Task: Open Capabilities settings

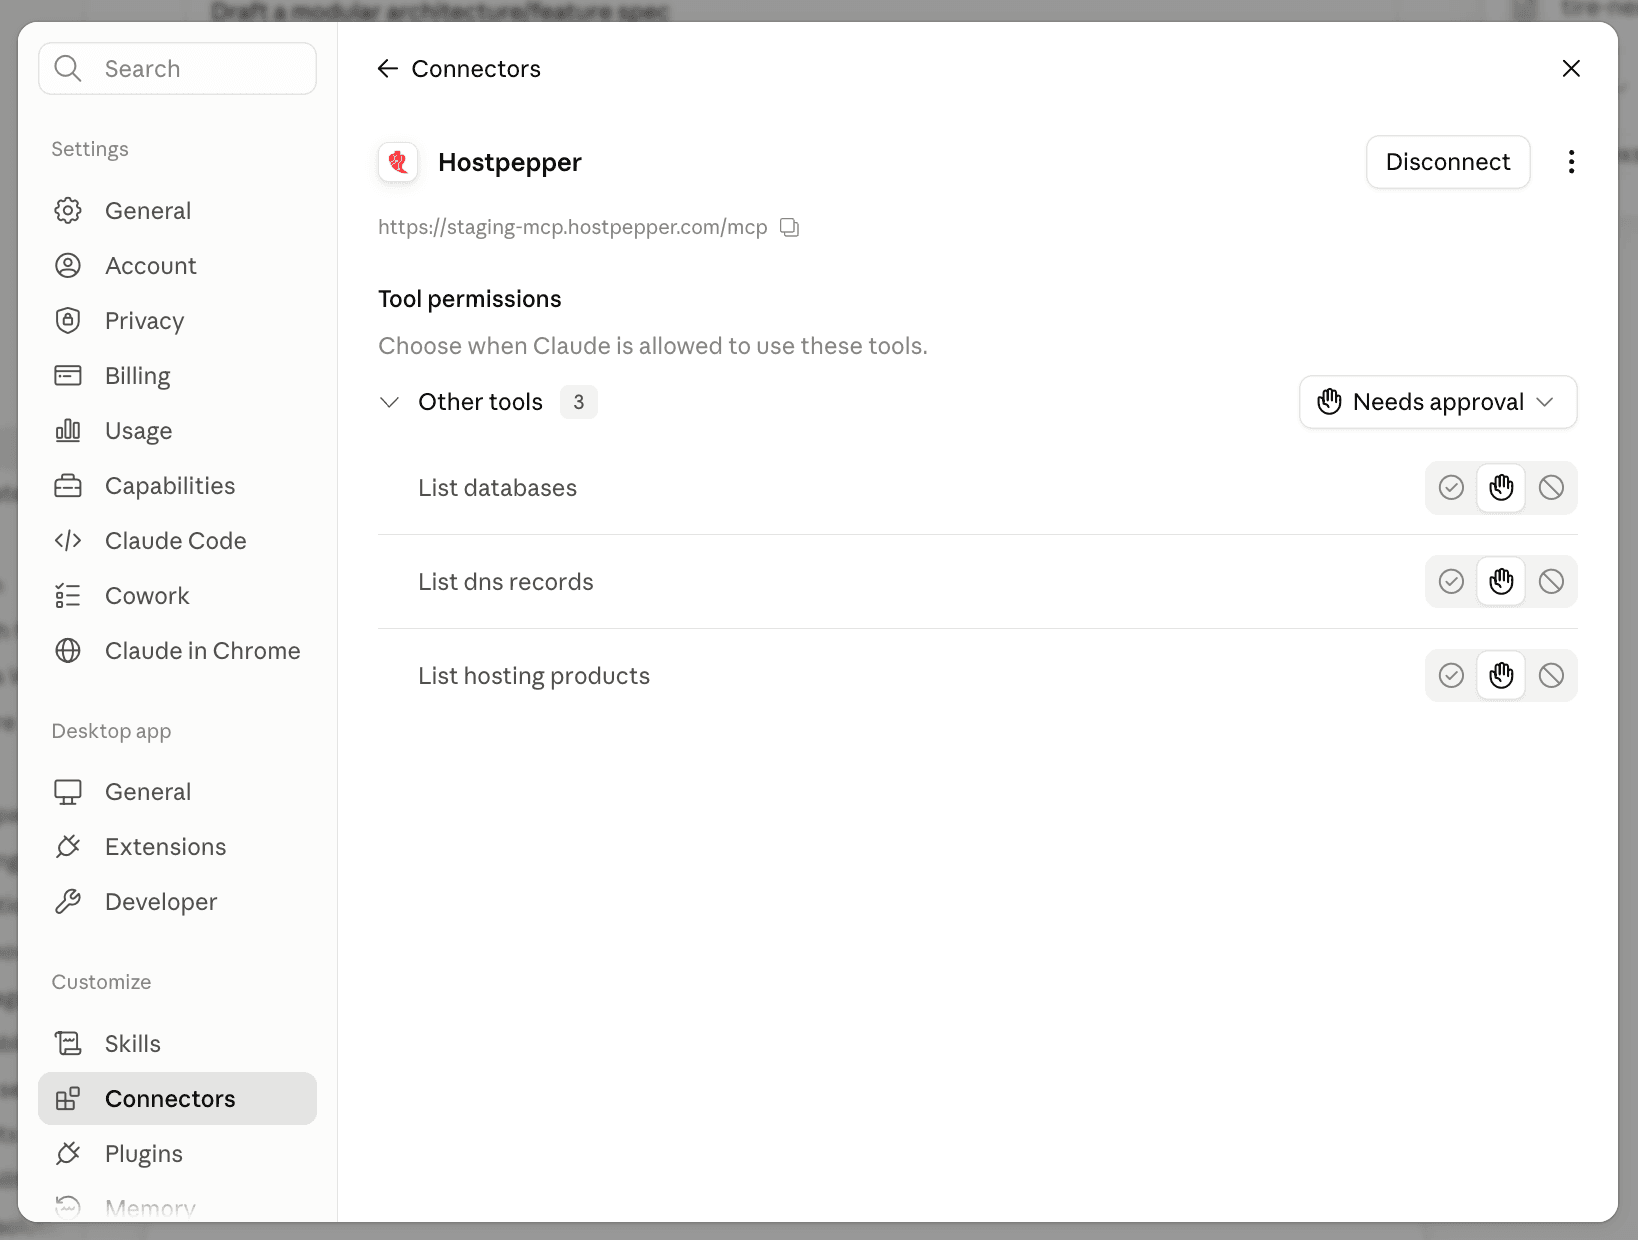Action: point(178,486)
